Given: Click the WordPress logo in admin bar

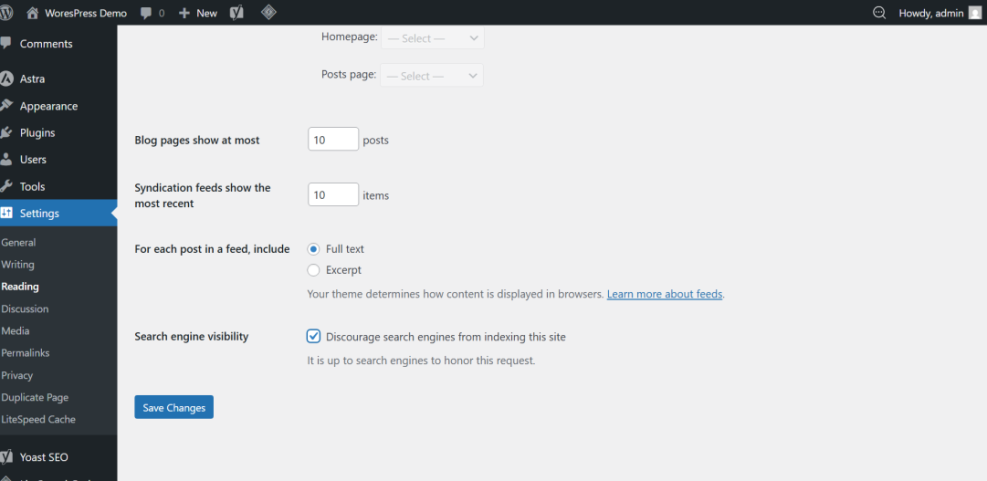Looking at the screenshot, I should [6, 13].
